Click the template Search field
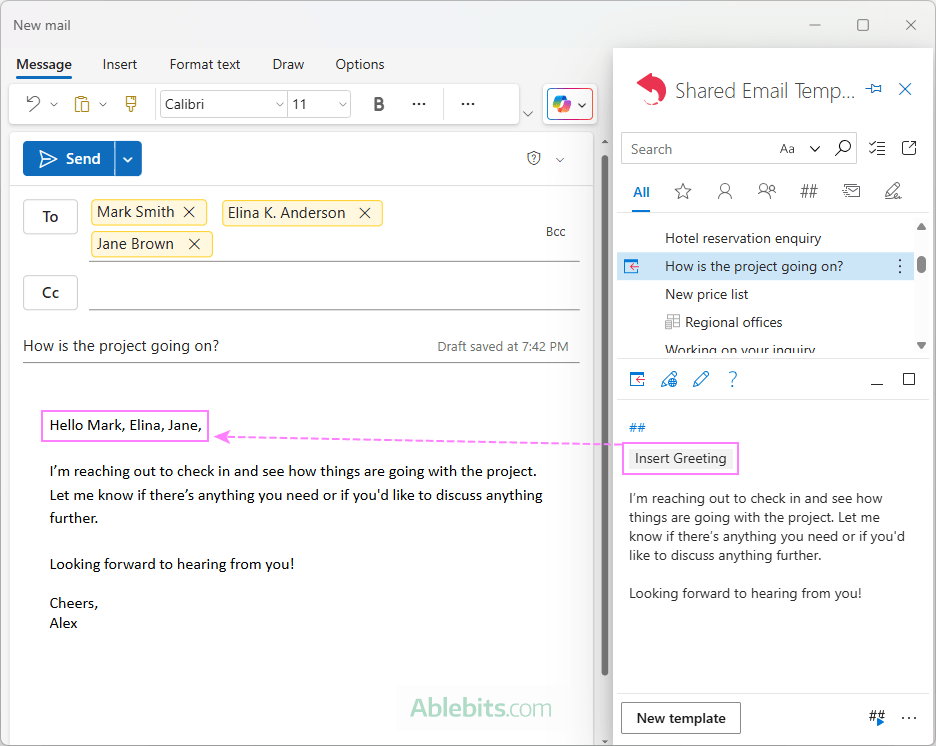Image resolution: width=936 pixels, height=746 pixels. pos(700,149)
